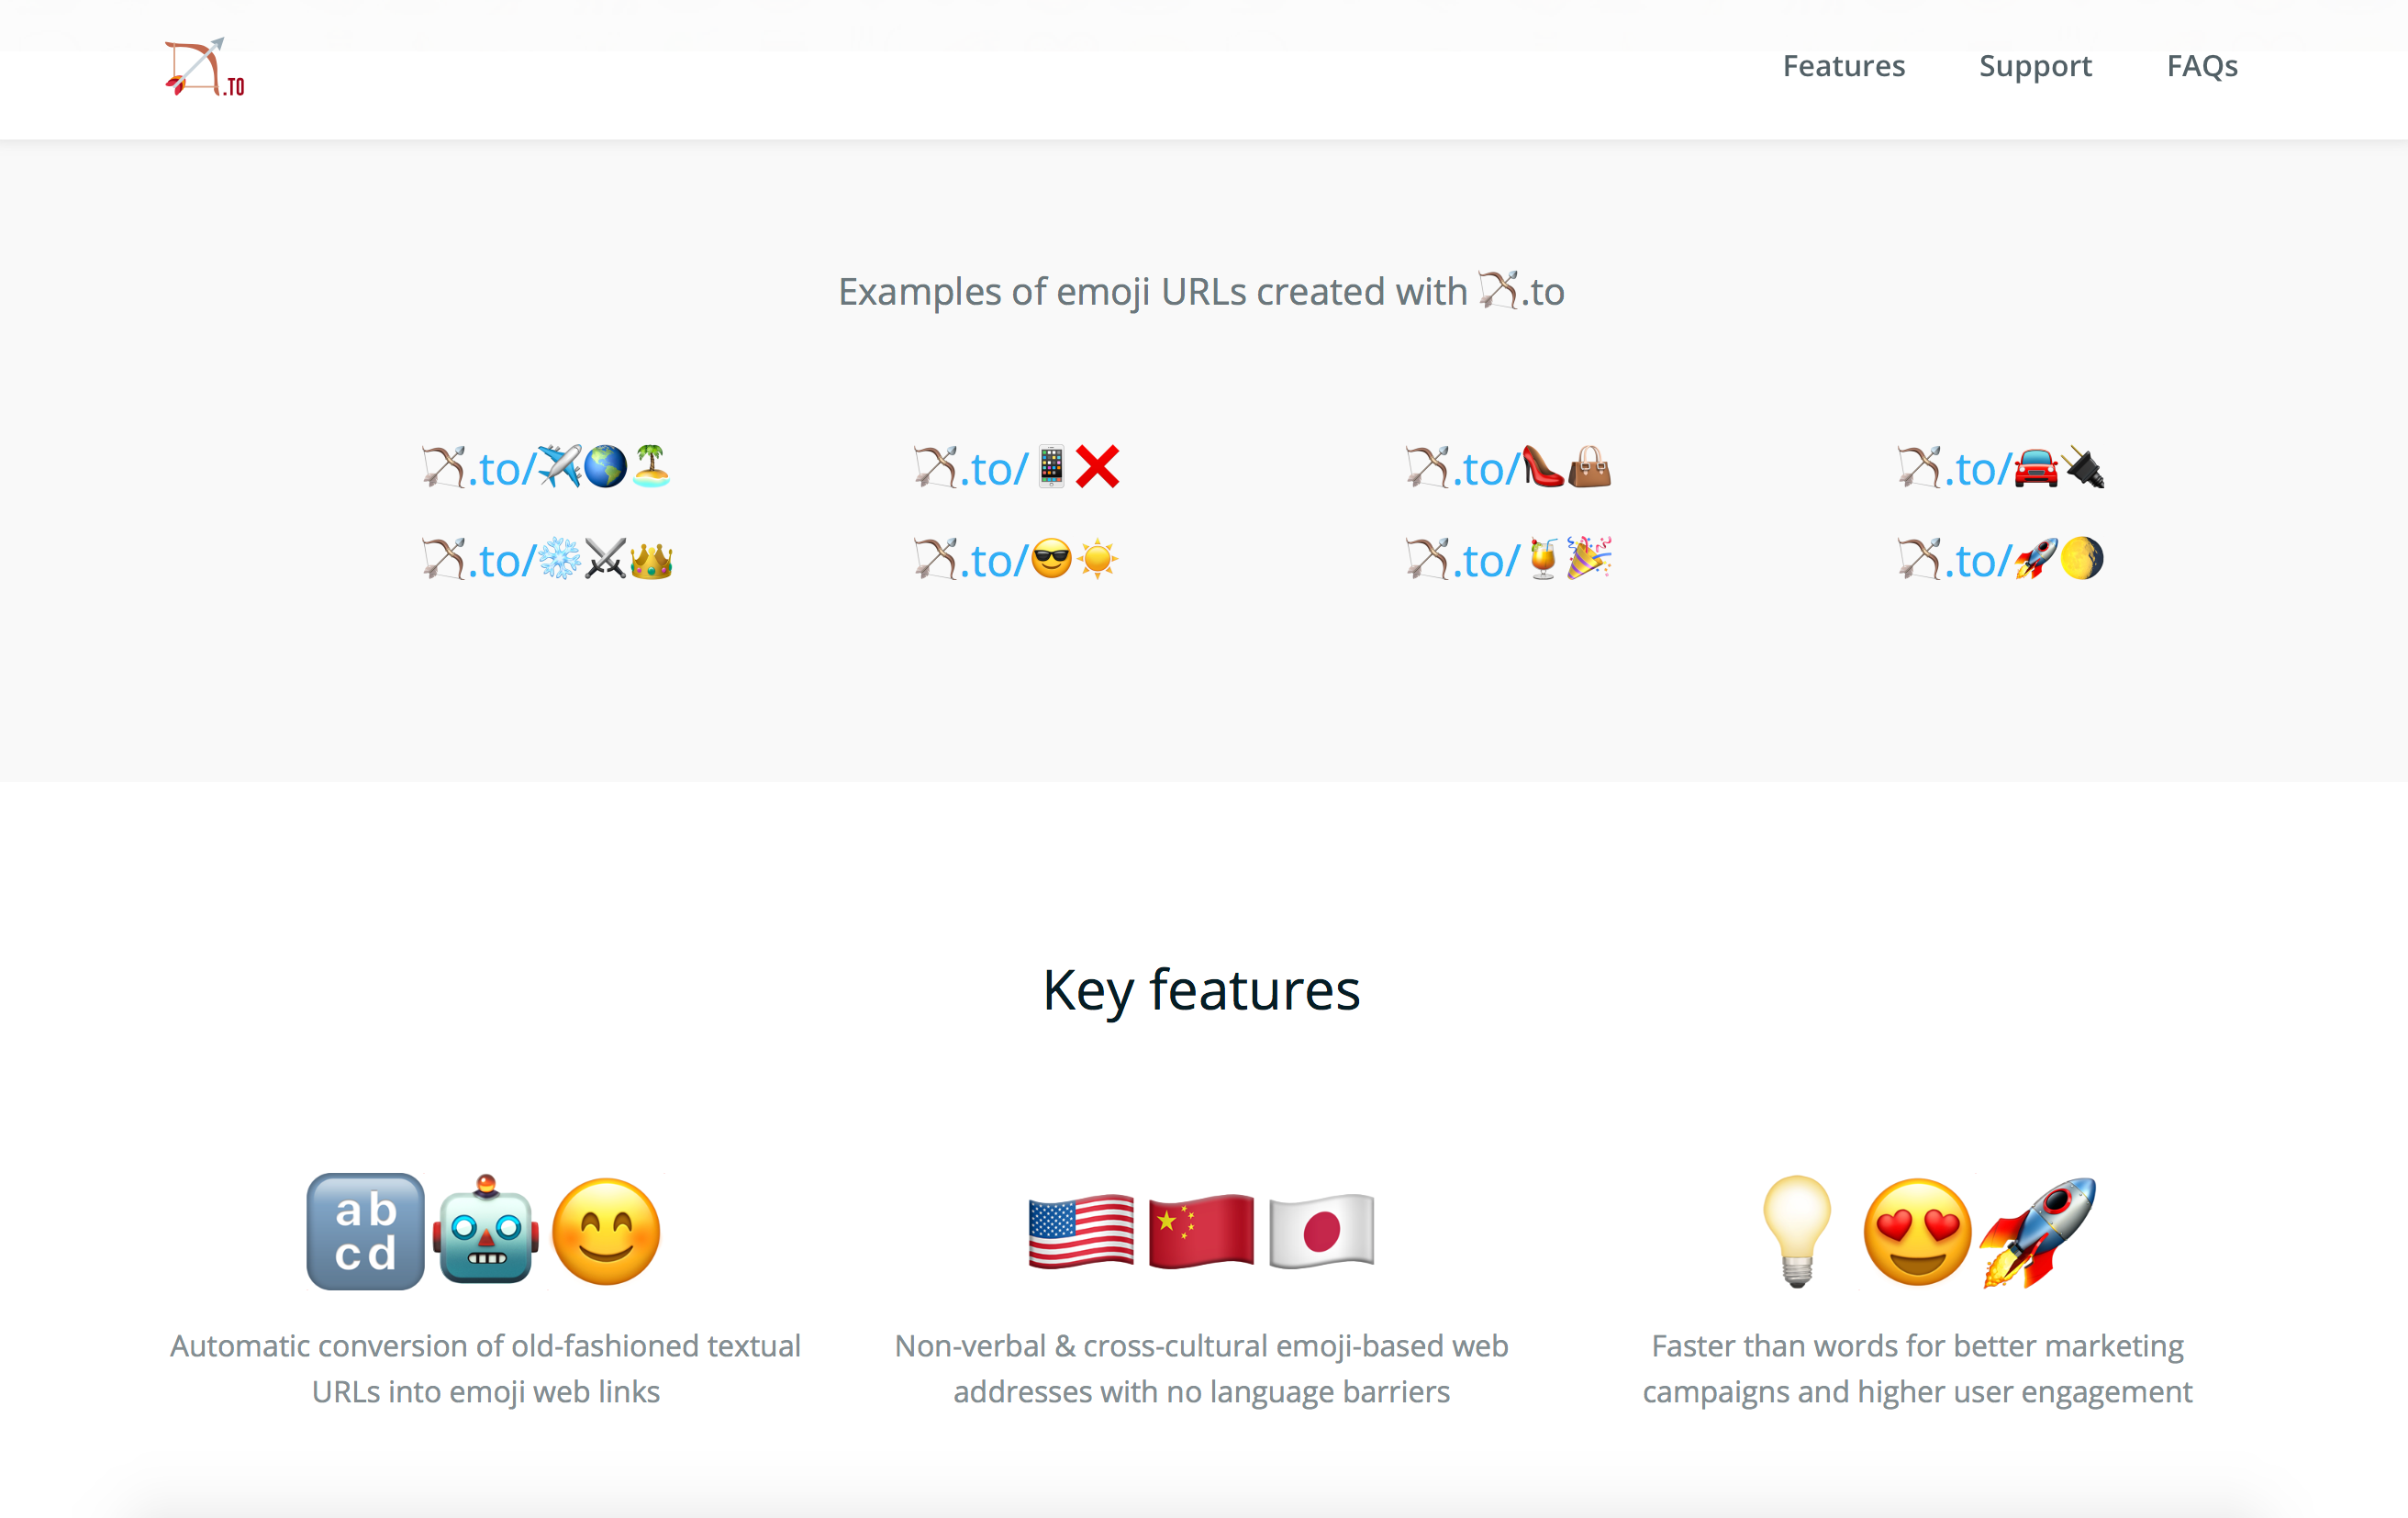This screenshot has height=1518, width=2408.
Task: Open the snowflake-swords-crown emoji URL
Action: pyautogui.click(x=547, y=558)
